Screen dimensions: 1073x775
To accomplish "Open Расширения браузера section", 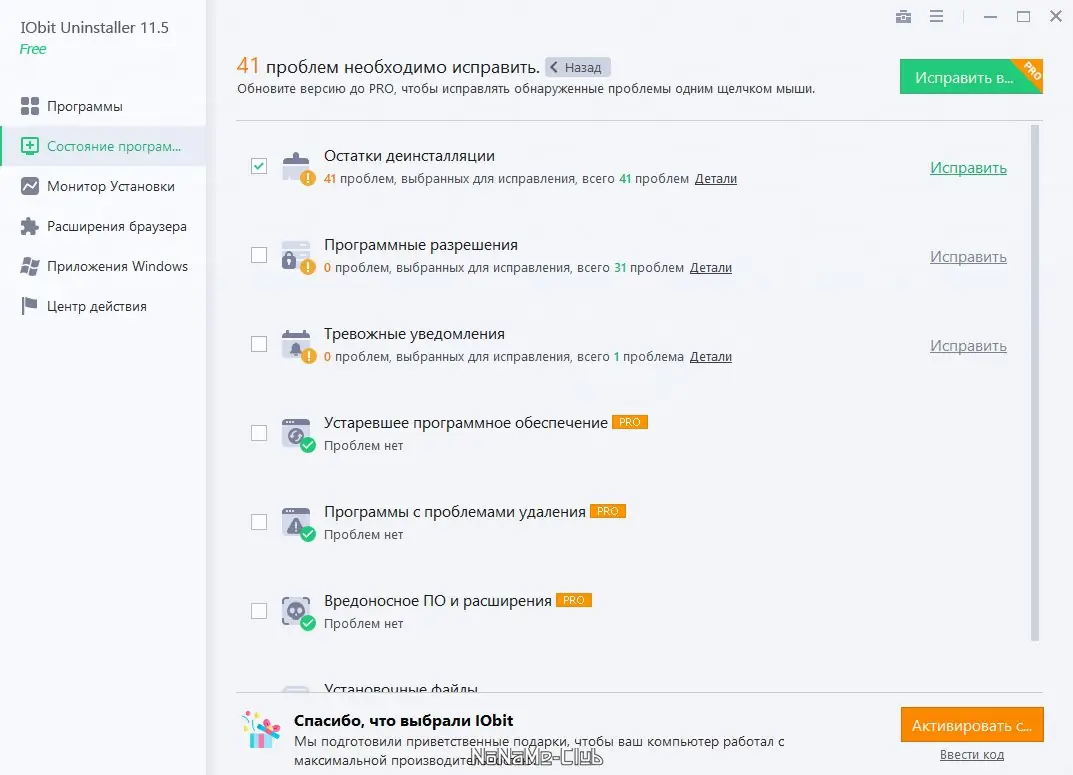I will [103, 226].
